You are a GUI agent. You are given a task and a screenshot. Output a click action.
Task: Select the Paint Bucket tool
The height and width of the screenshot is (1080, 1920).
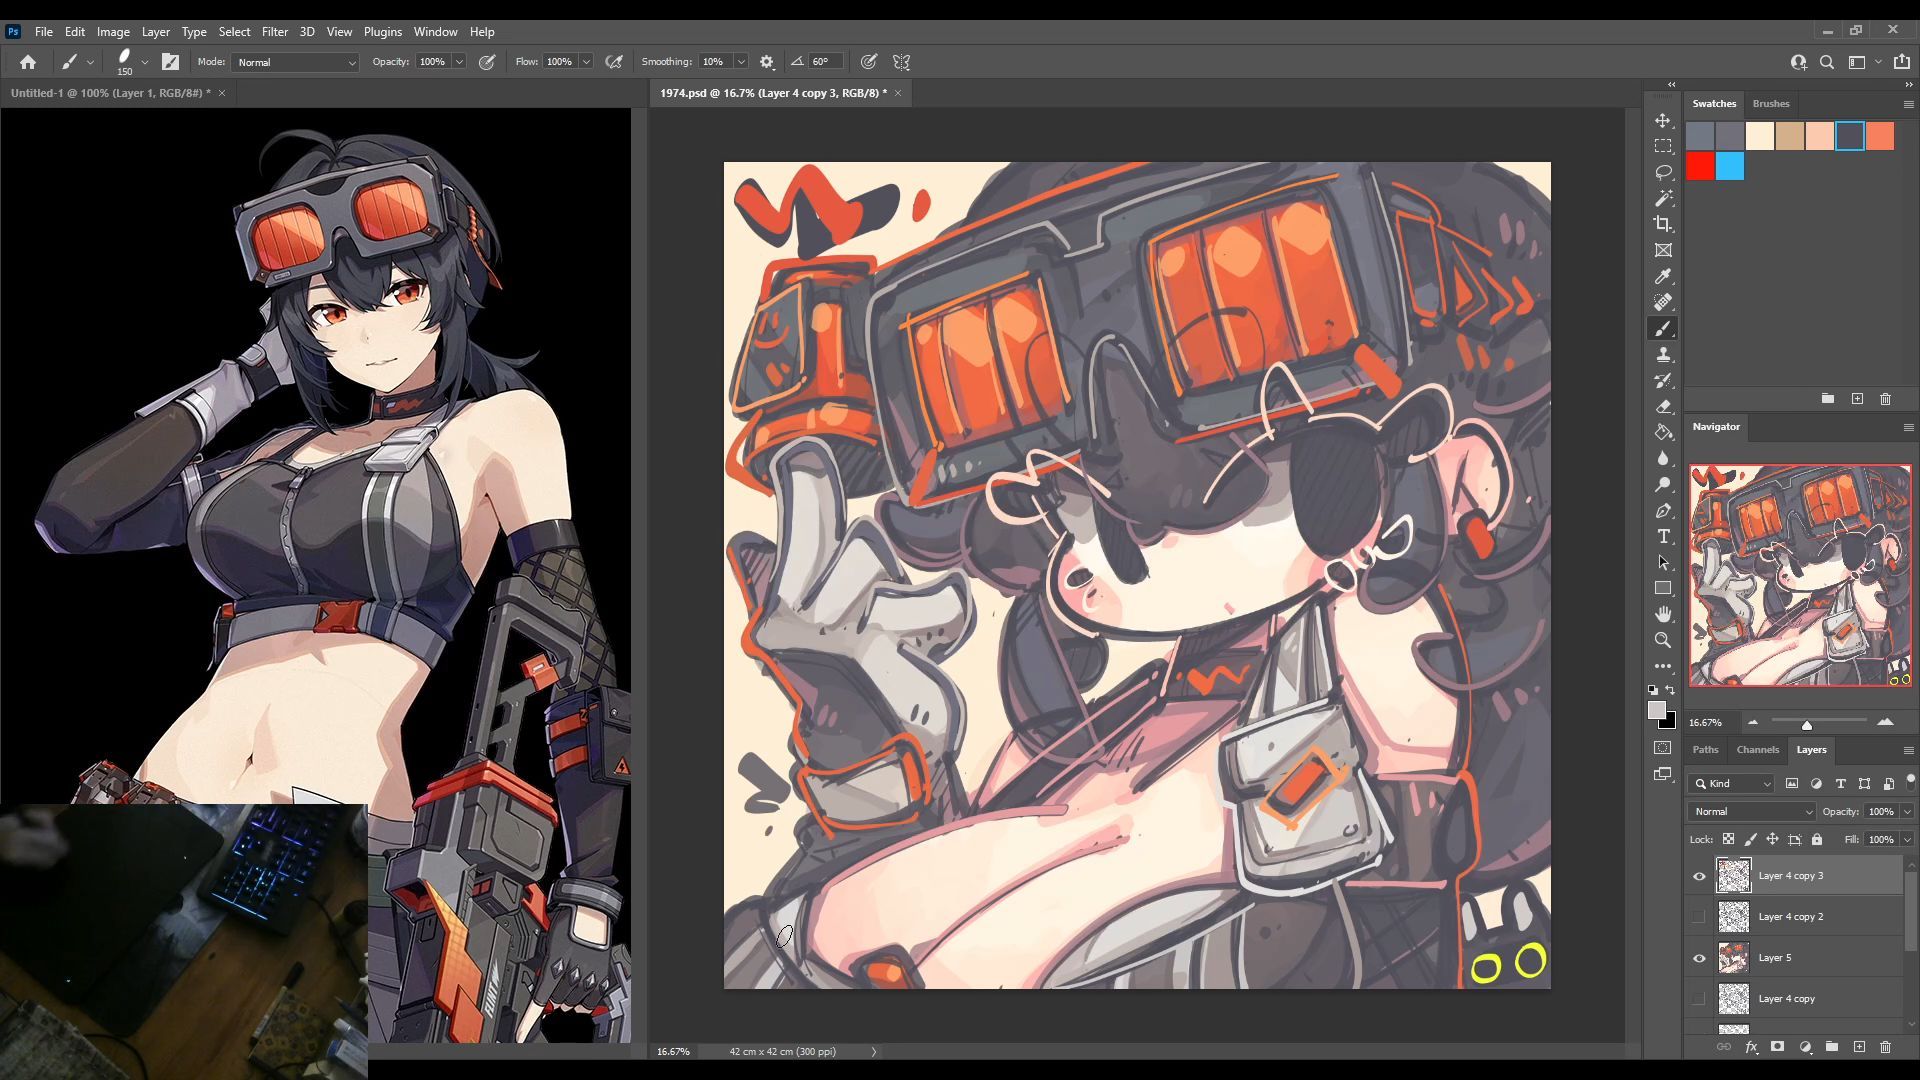pos(1663,432)
